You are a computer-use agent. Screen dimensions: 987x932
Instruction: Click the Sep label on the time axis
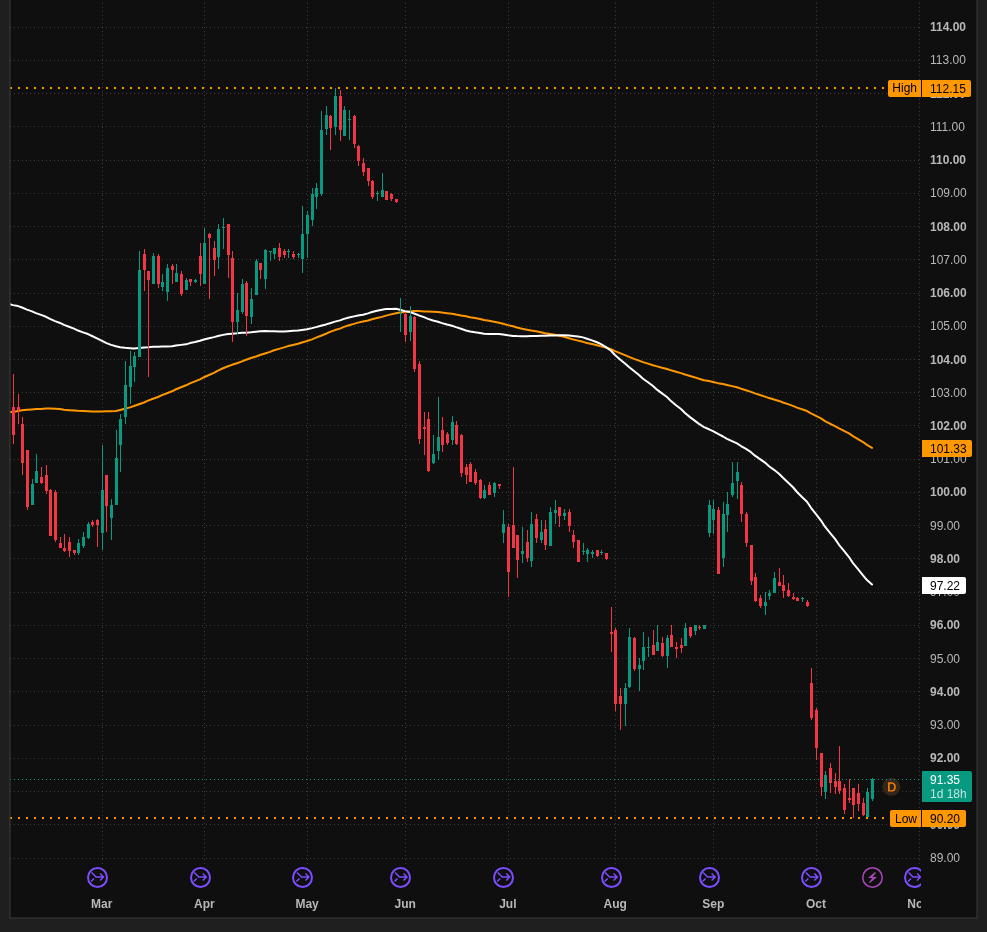tap(713, 904)
